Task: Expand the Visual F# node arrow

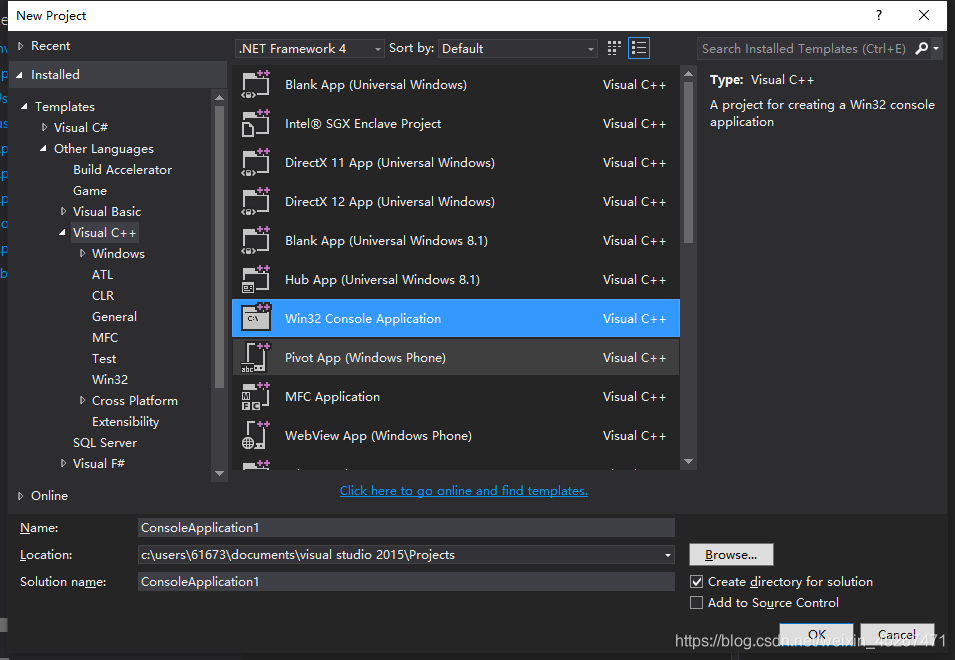Action: point(63,463)
